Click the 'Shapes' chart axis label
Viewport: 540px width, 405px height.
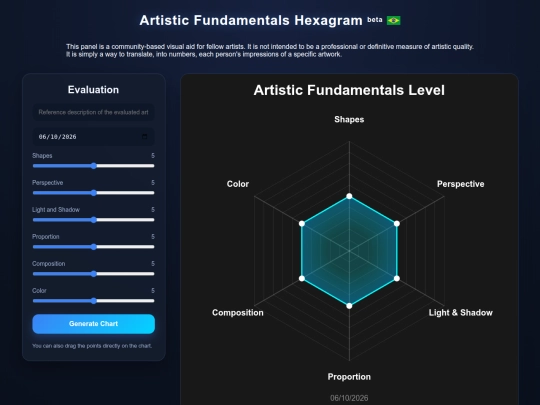tap(349, 120)
